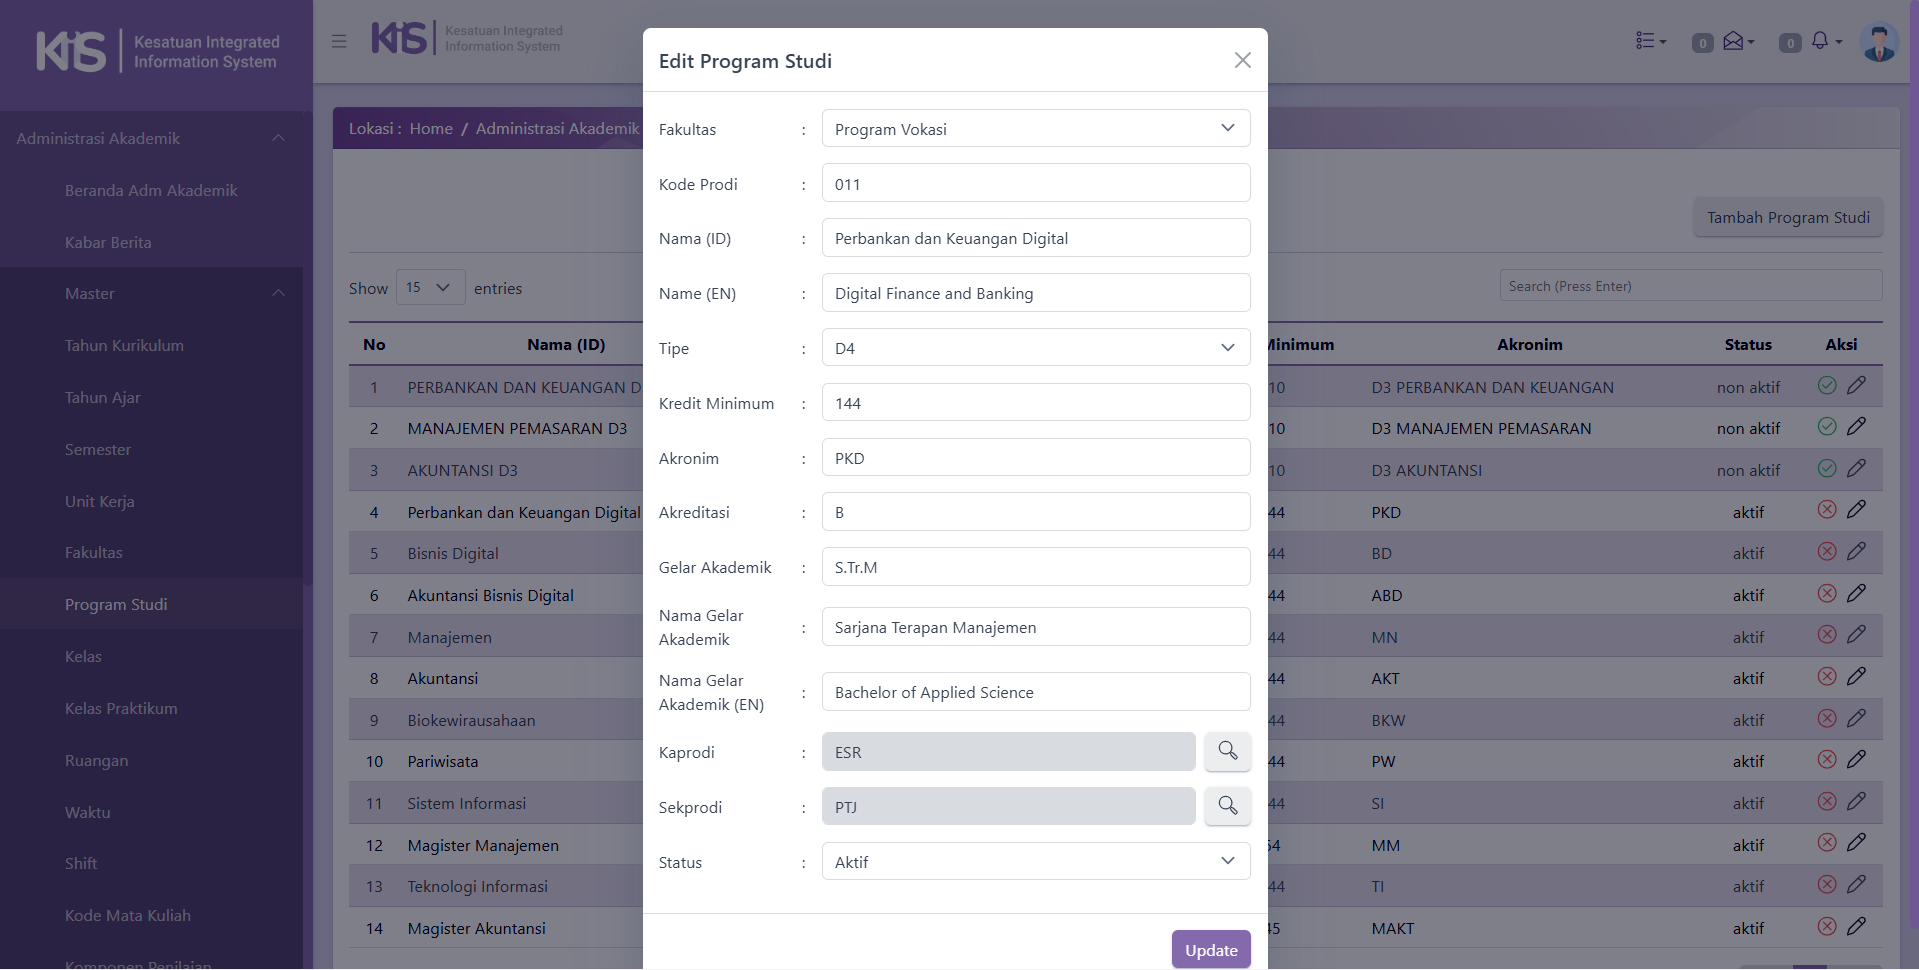Image resolution: width=1919 pixels, height=970 pixels.
Task: Click the Tambah Program Studi button
Action: (1787, 218)
